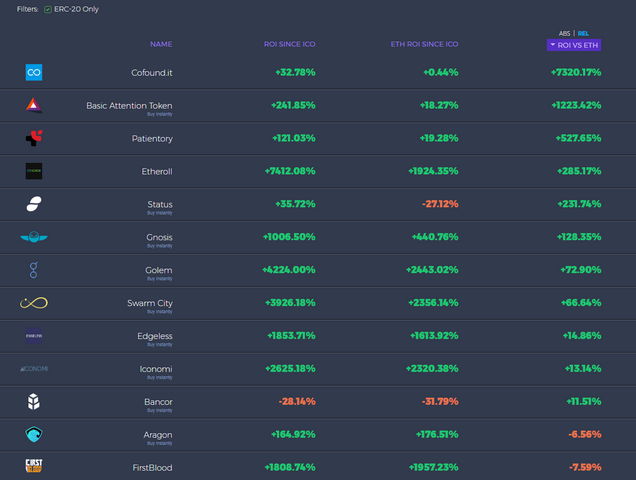Image resolution: width=636 pixels, height=480 pixels.
Task: Click the Bancor logo icon
Action: [x=34, y=401]
